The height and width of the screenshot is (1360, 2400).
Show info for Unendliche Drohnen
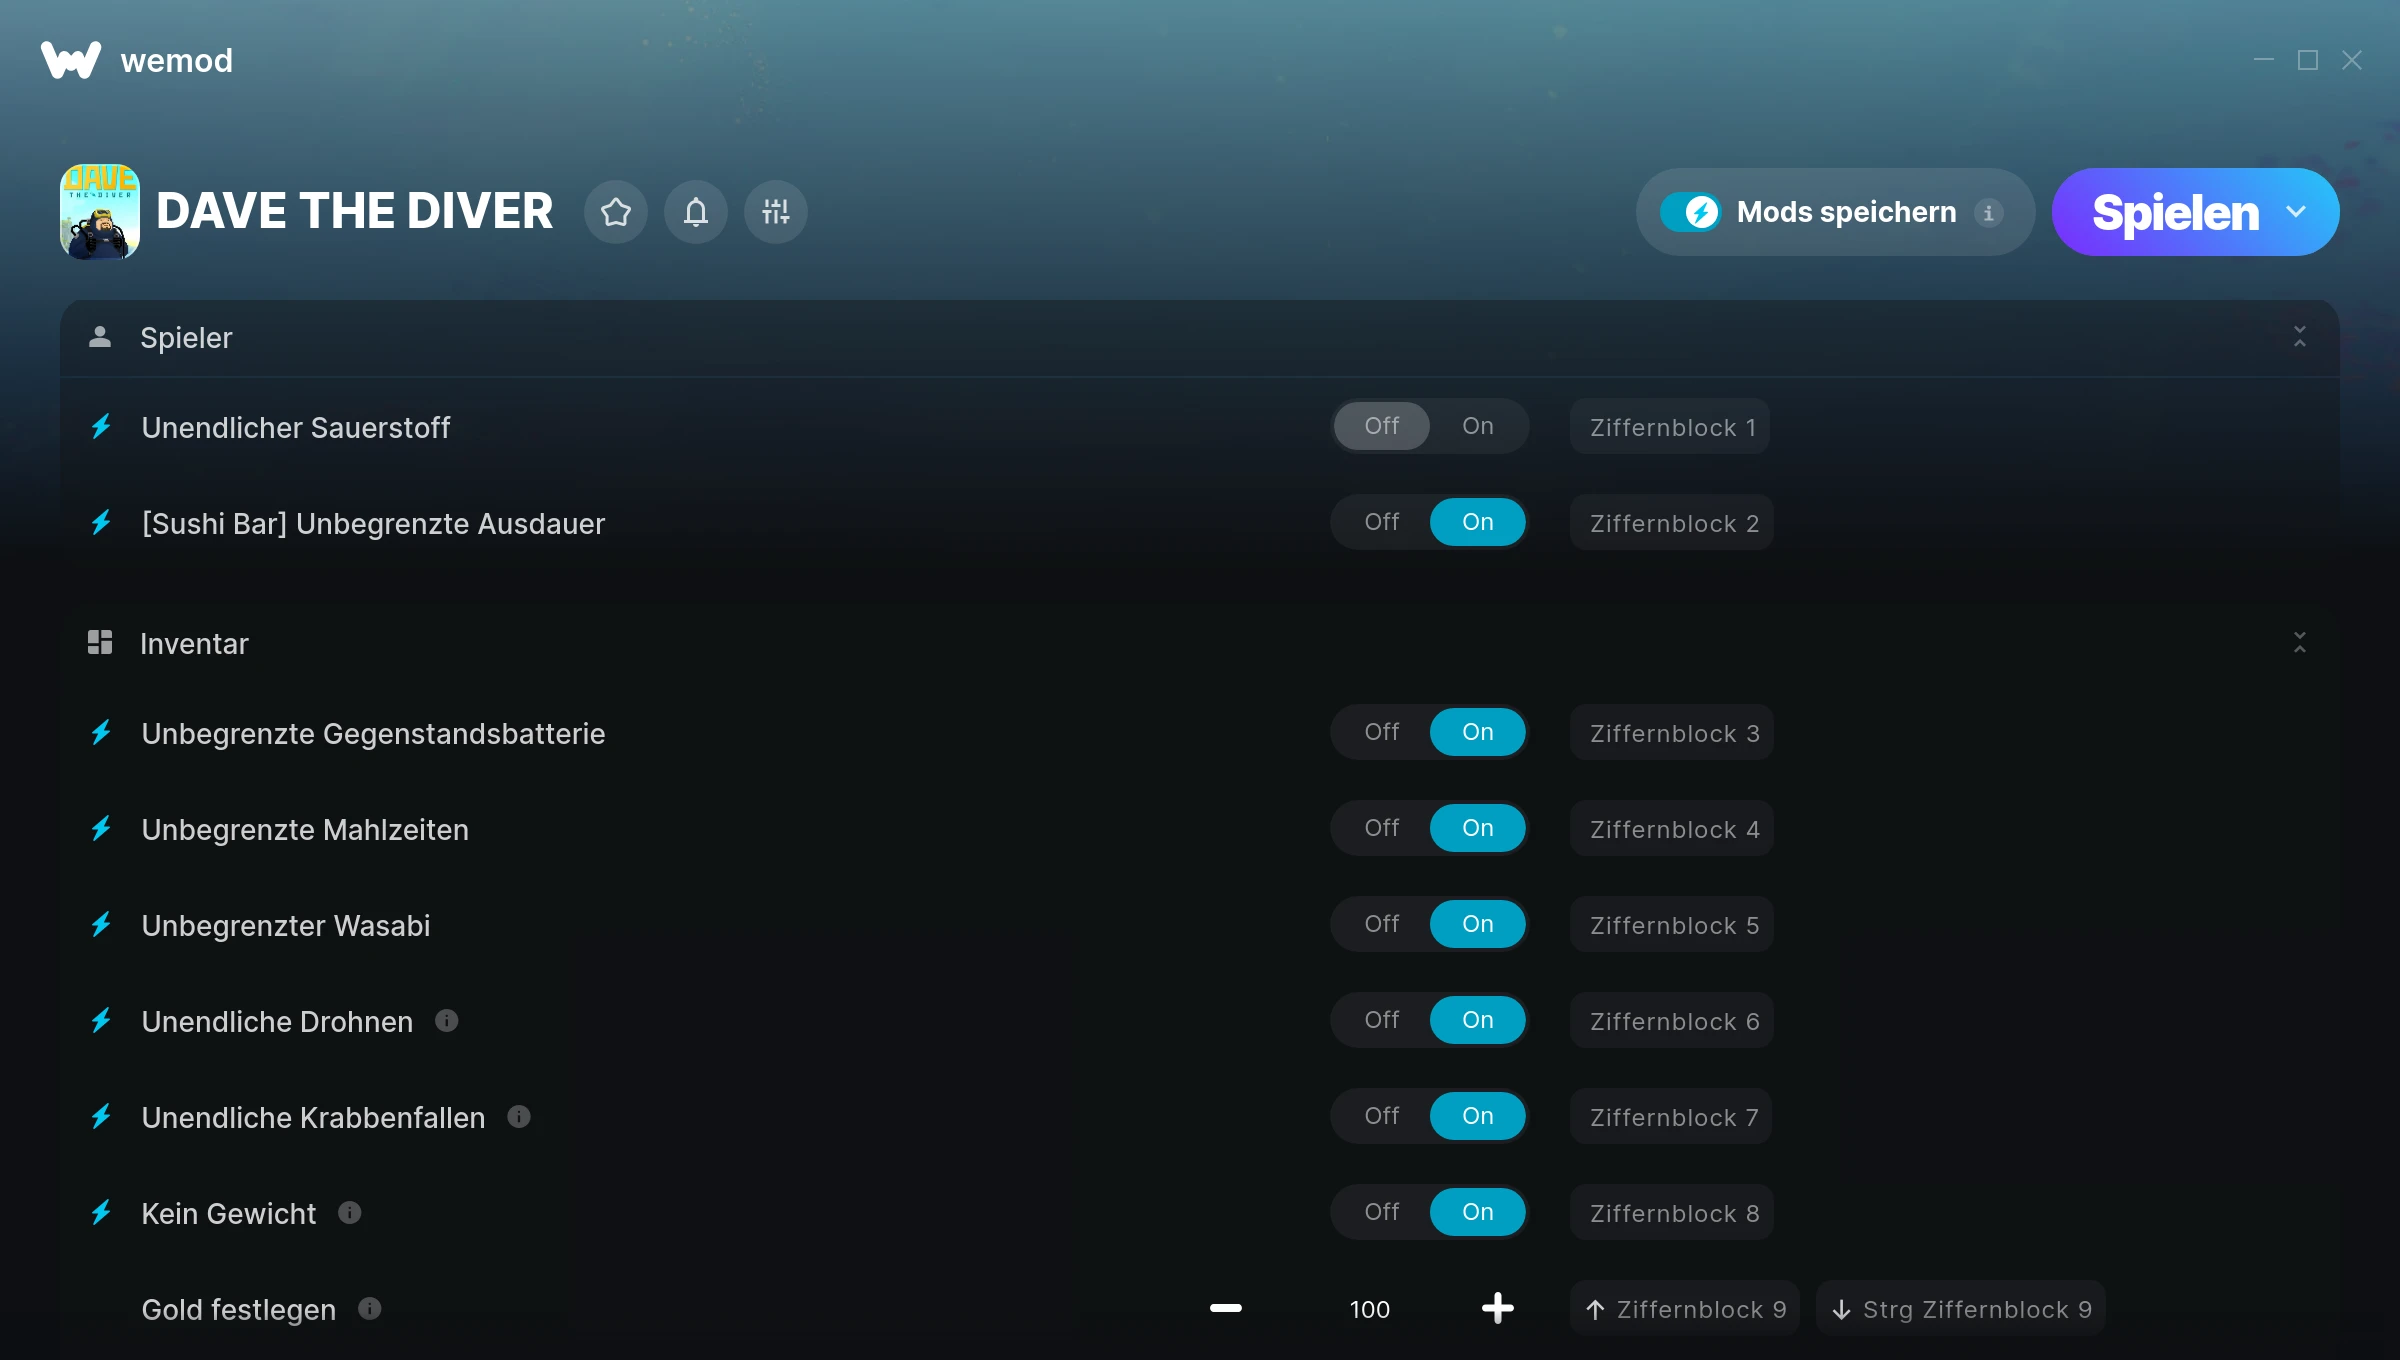coord(447,1020)
